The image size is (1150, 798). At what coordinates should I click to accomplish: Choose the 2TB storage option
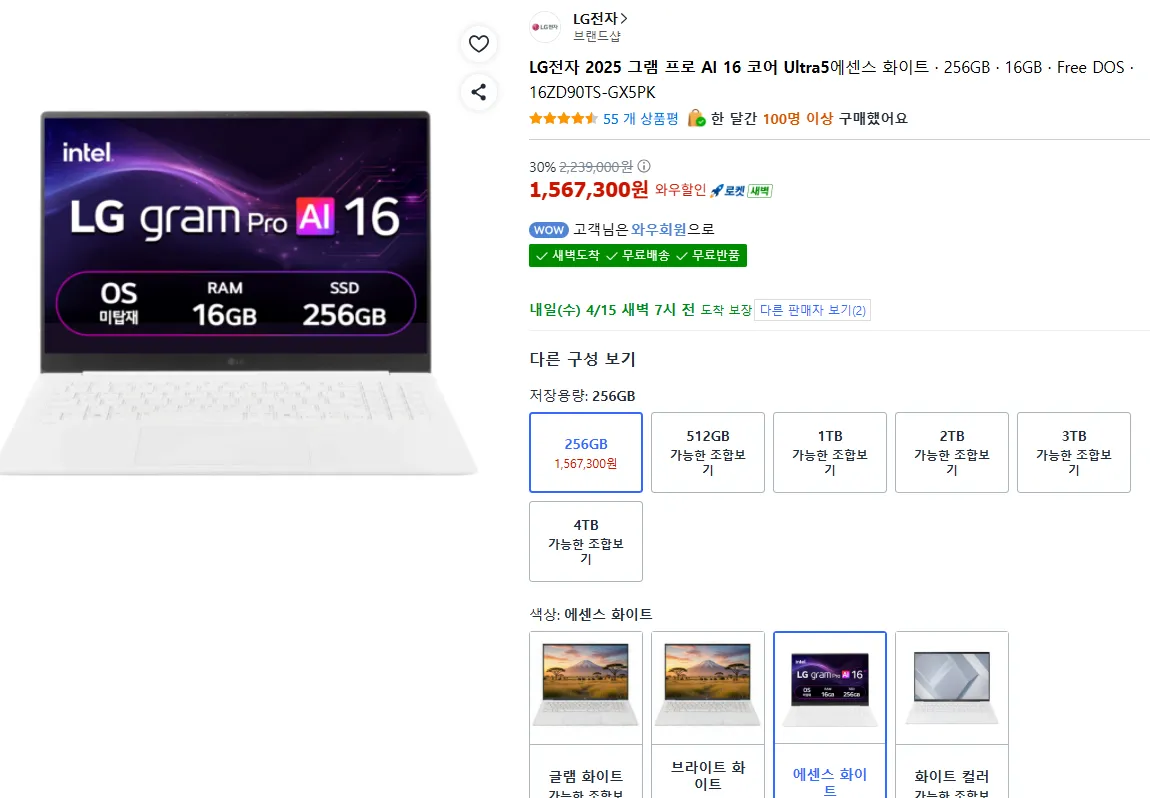[952, 452]
